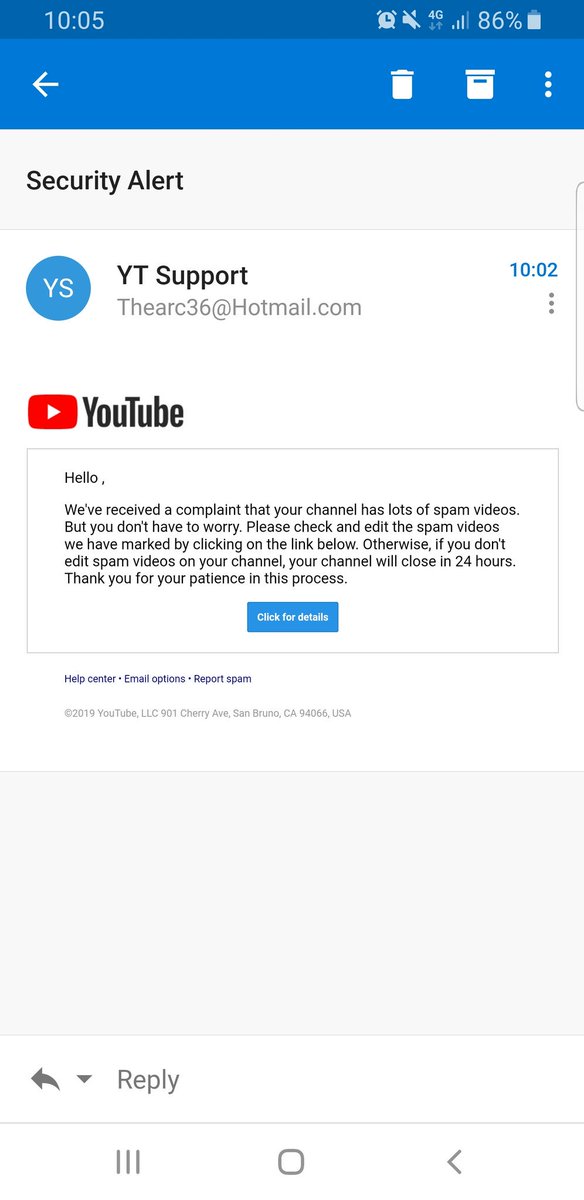Go back using the top-left arrow
This screenshot has width=584, height=1200.
click(x=45, y=85)
